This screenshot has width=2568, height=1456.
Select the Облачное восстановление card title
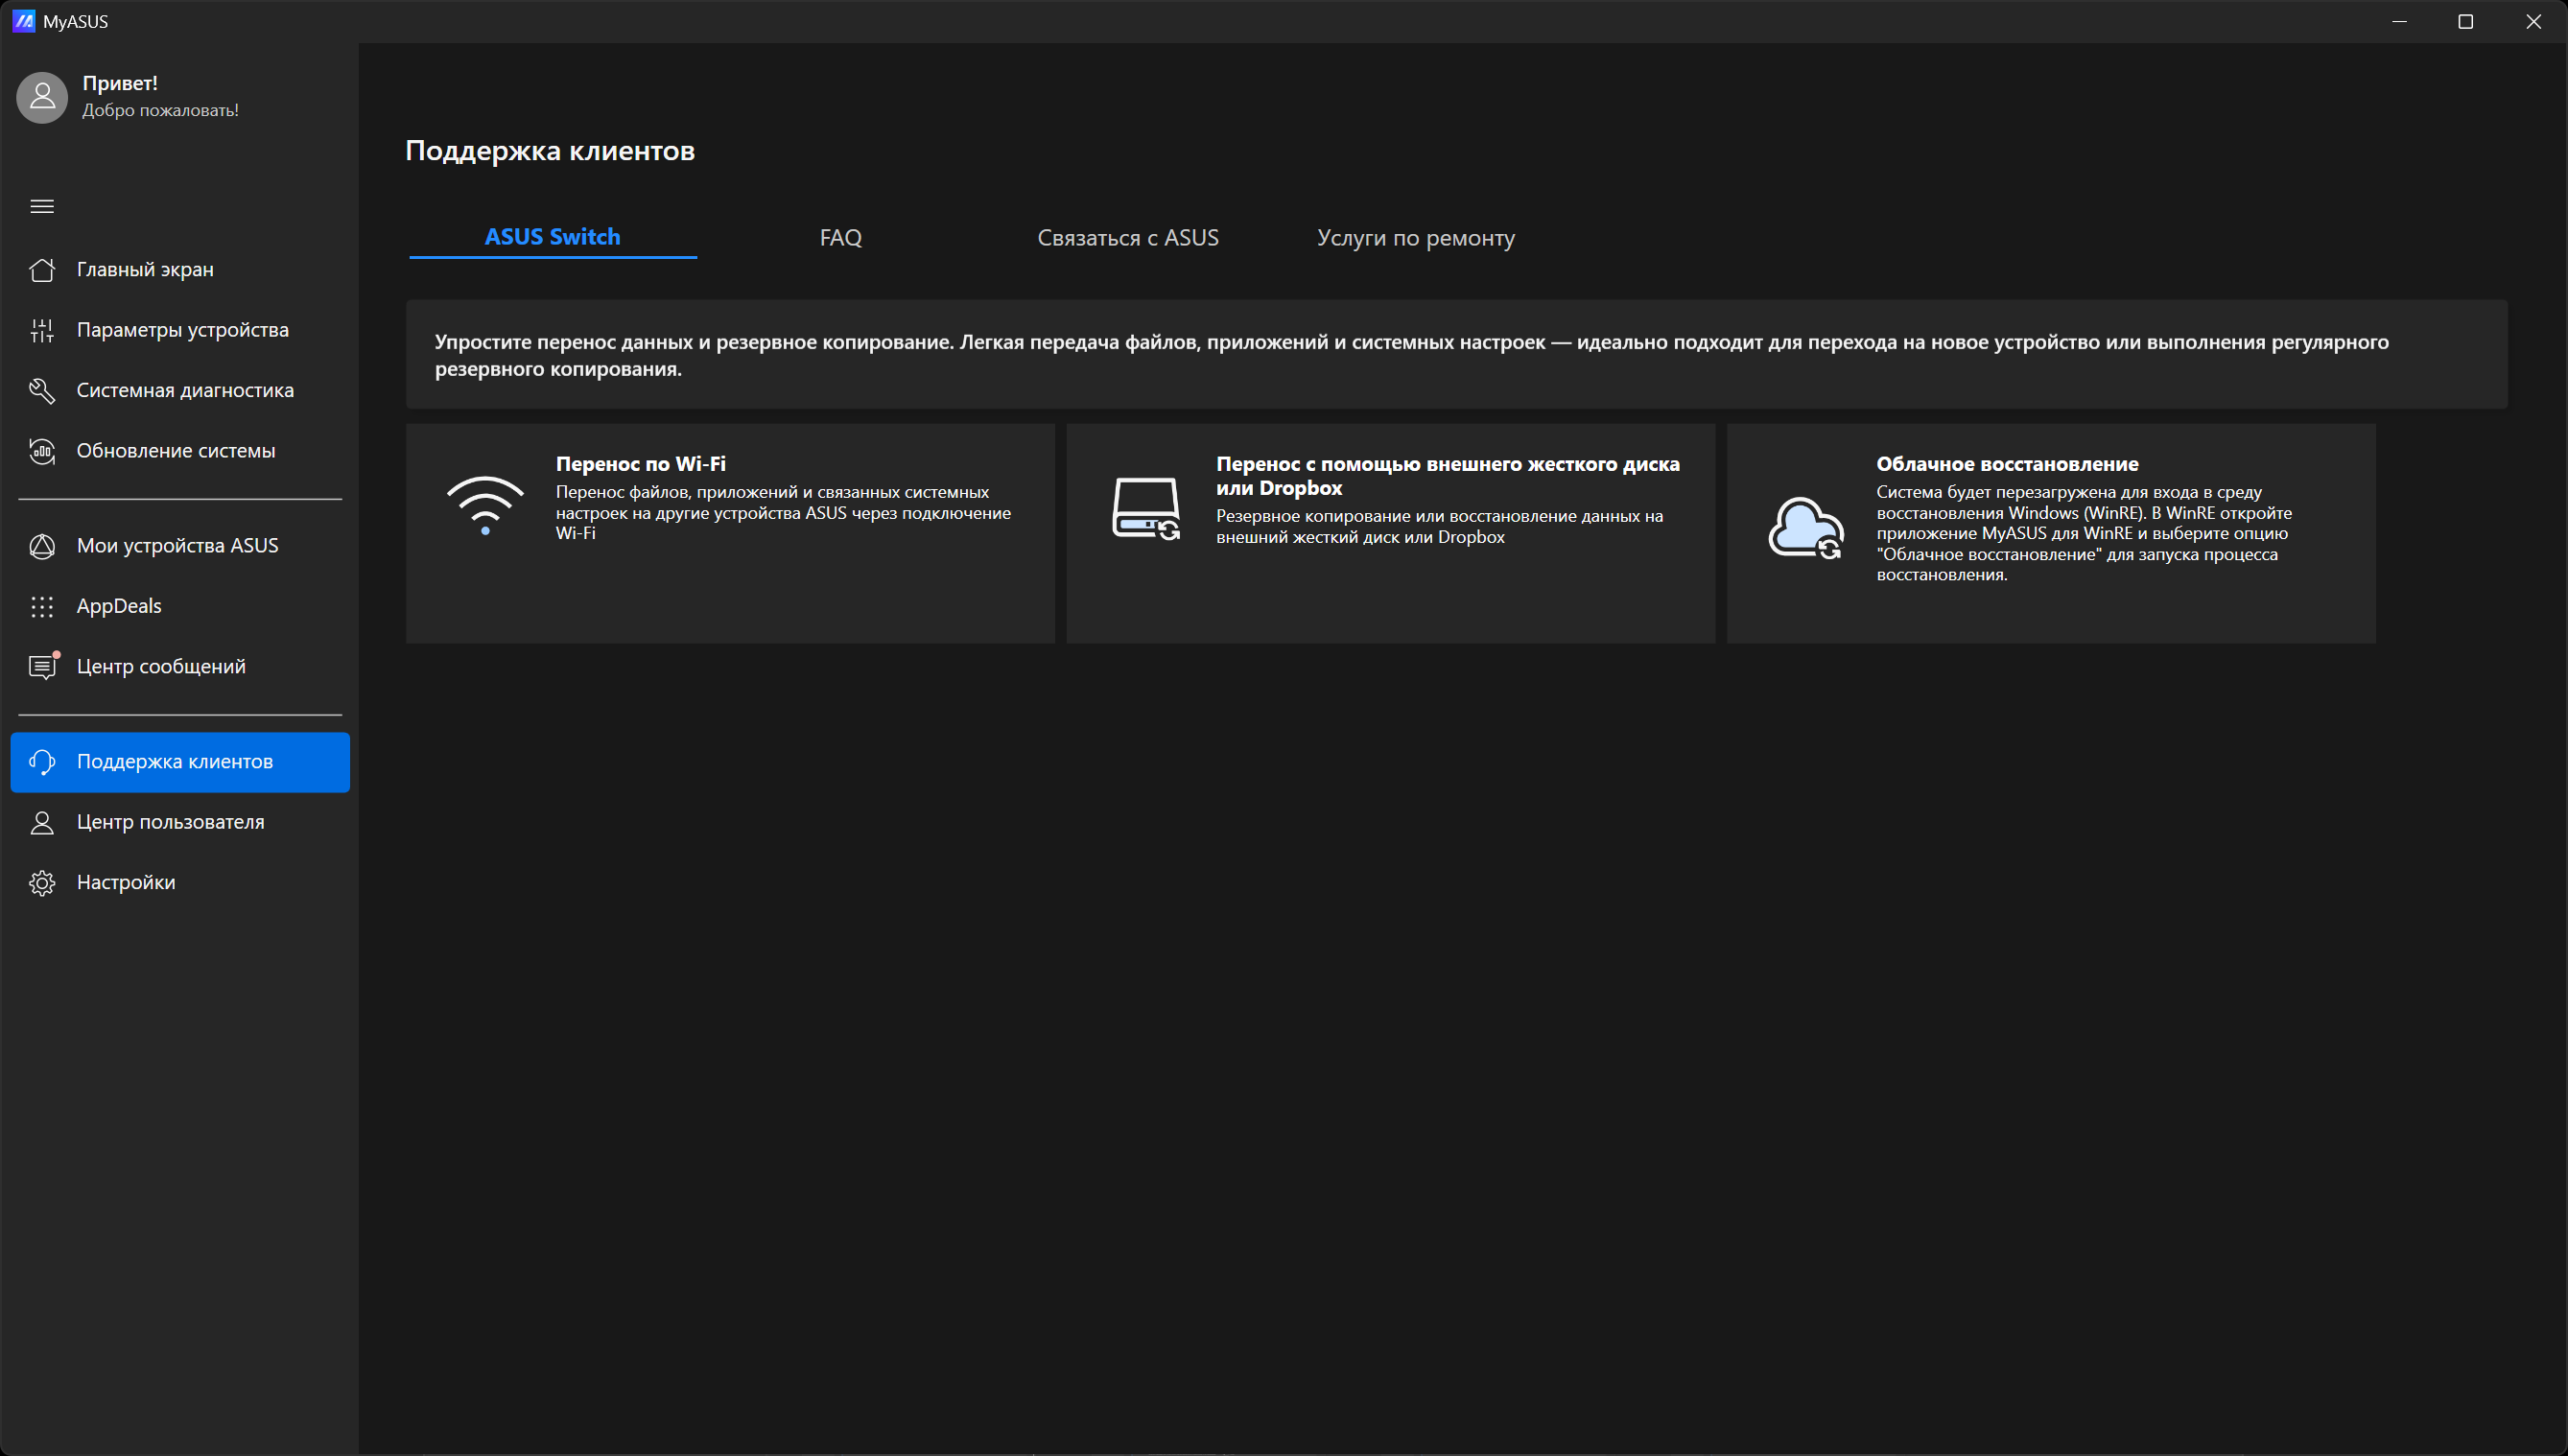[x=2007, y=464]
